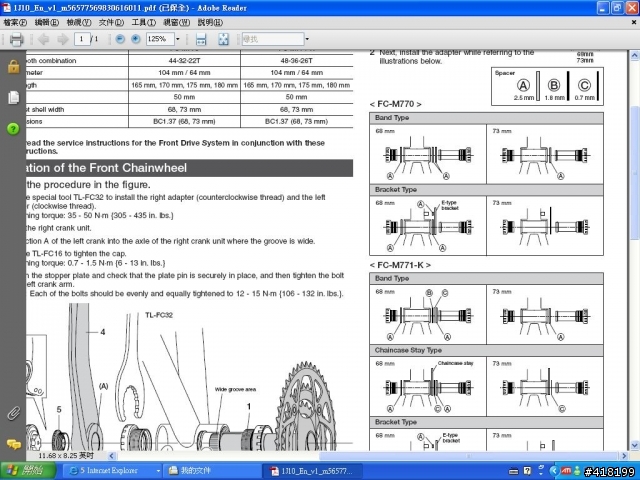The height and width of the screenshot is (480, 640).
Task: Open the comments panel icon
Action: pos(13,443)
